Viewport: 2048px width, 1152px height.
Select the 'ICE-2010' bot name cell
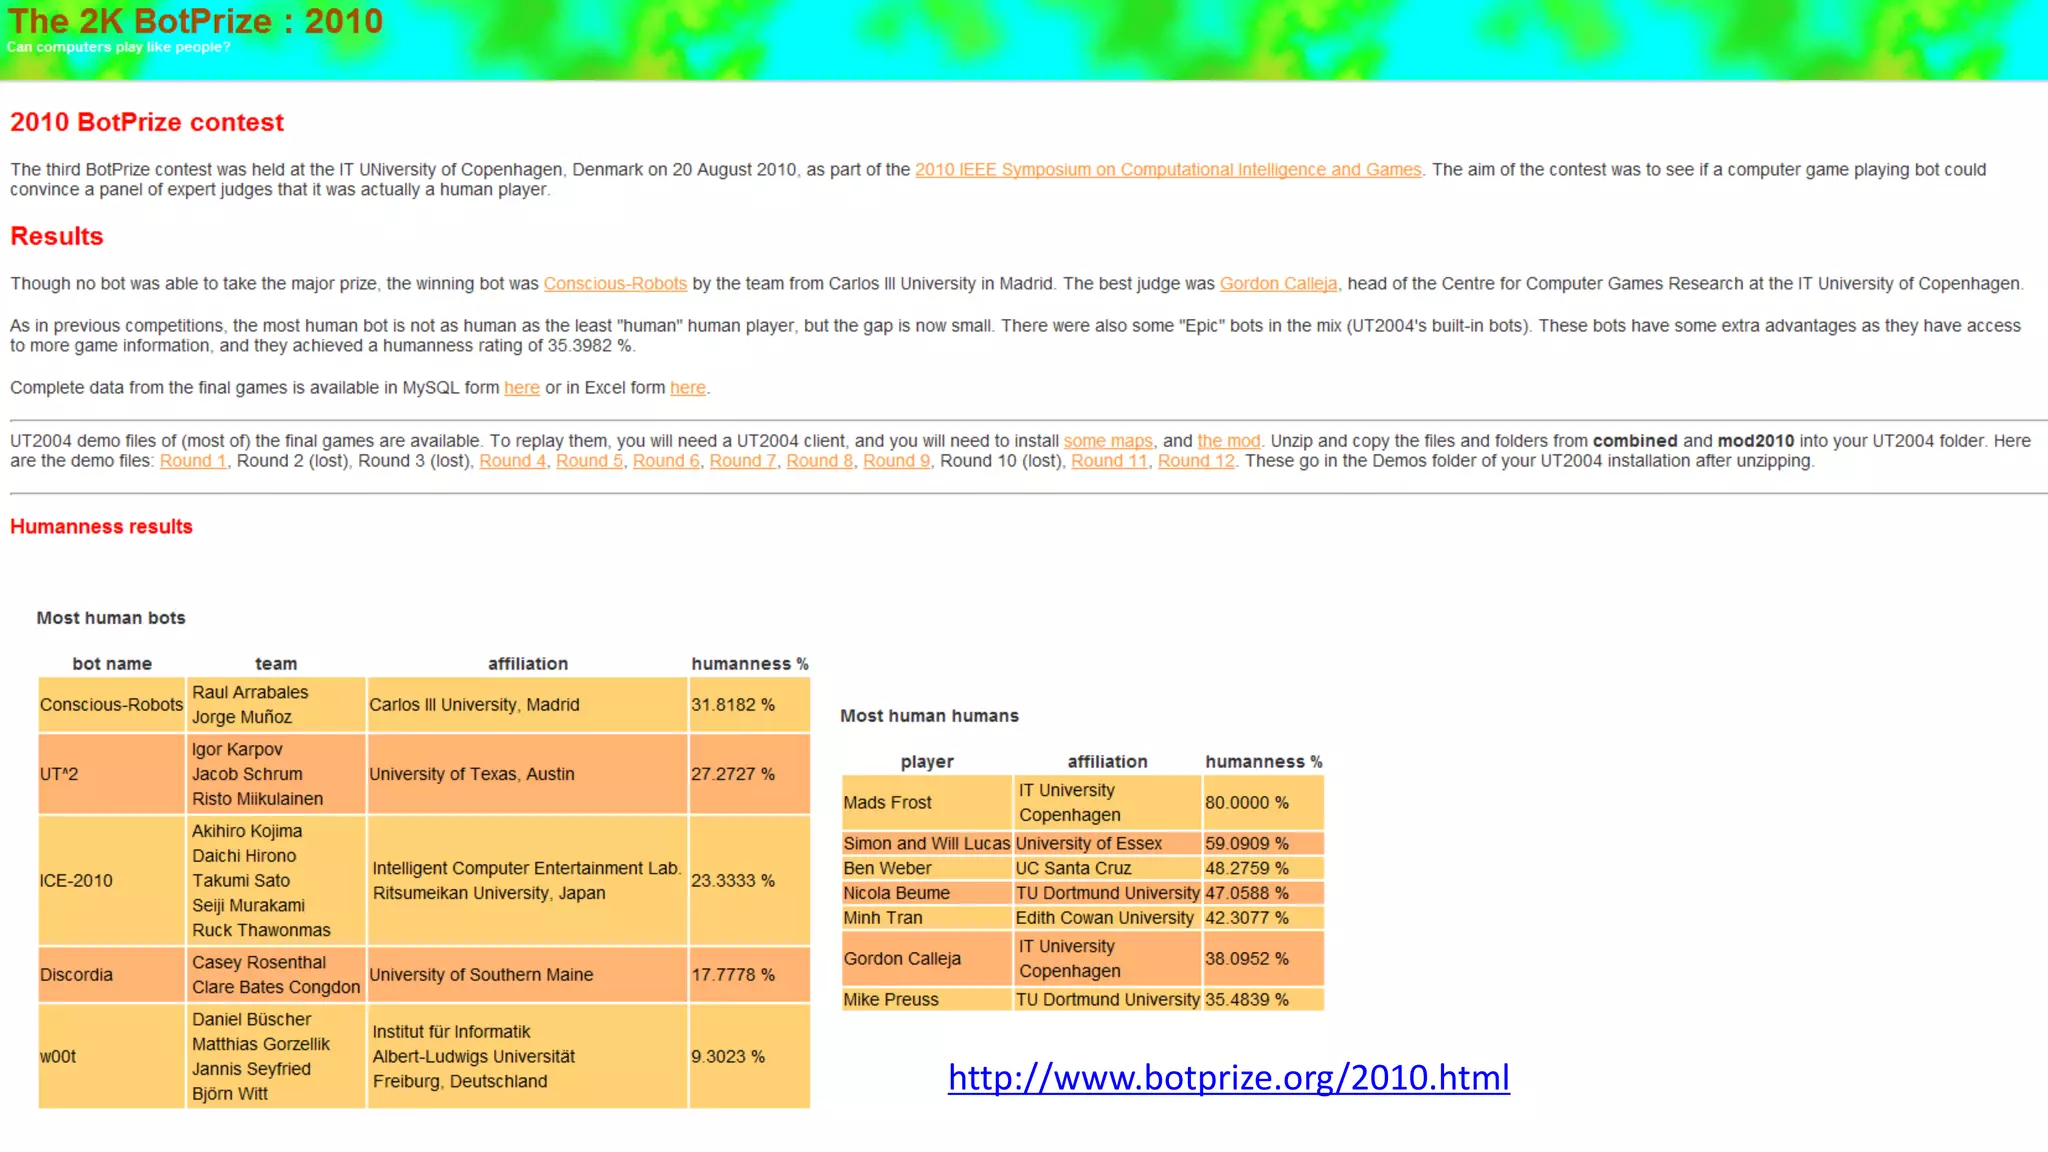click(111, 881)
